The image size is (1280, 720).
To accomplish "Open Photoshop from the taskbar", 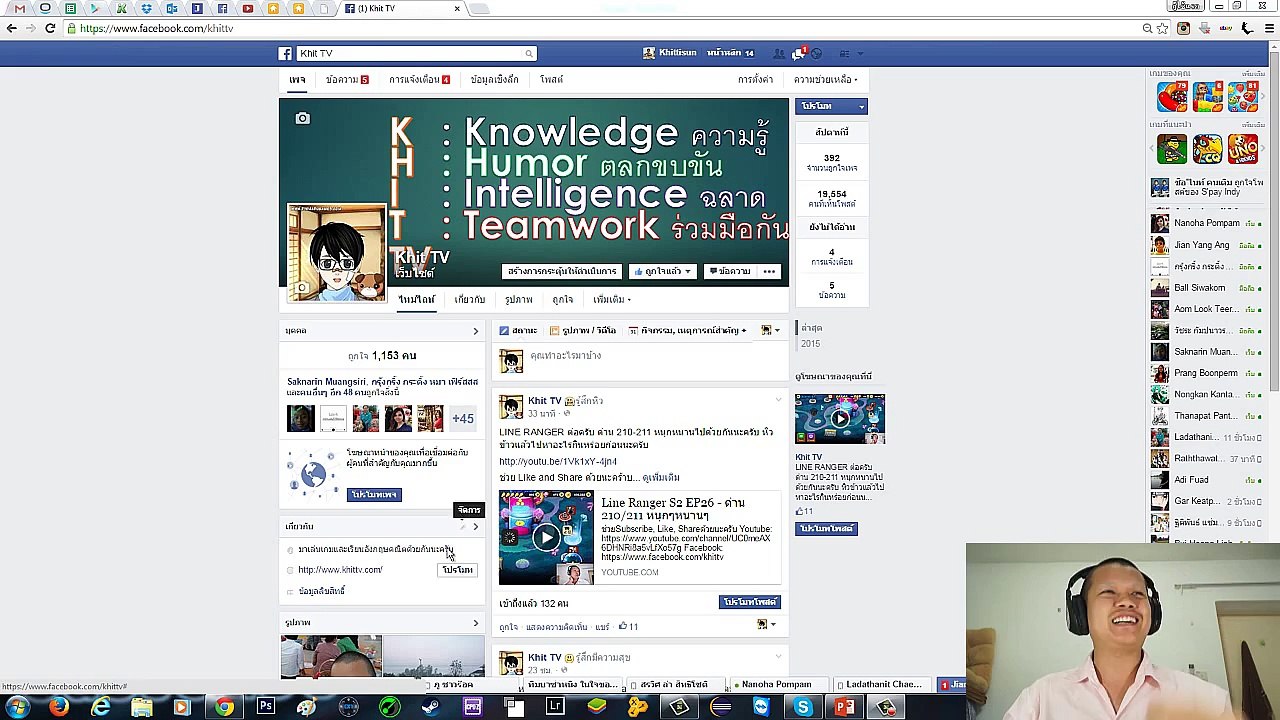I will coord(265,708).
